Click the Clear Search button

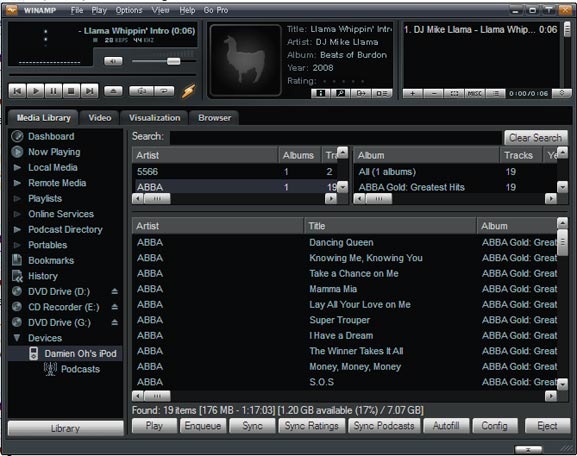pyautogui.click(x=535, y=138)
